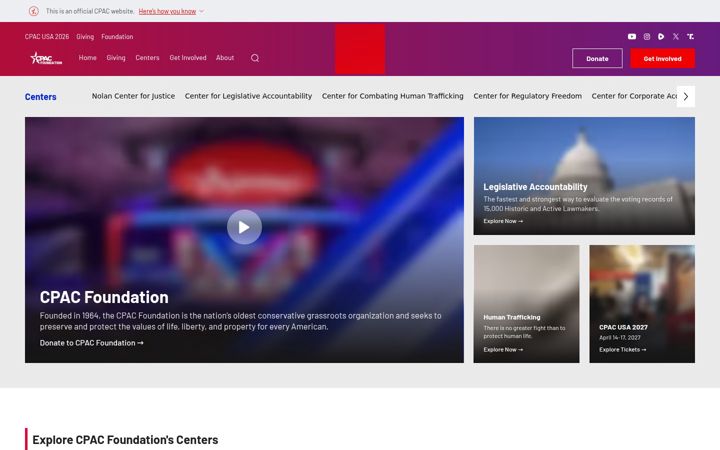Image resolution: width=720 pixels, height=450 pixels.
Task: Open the Giving link in top bar
Action: (85, 36)
